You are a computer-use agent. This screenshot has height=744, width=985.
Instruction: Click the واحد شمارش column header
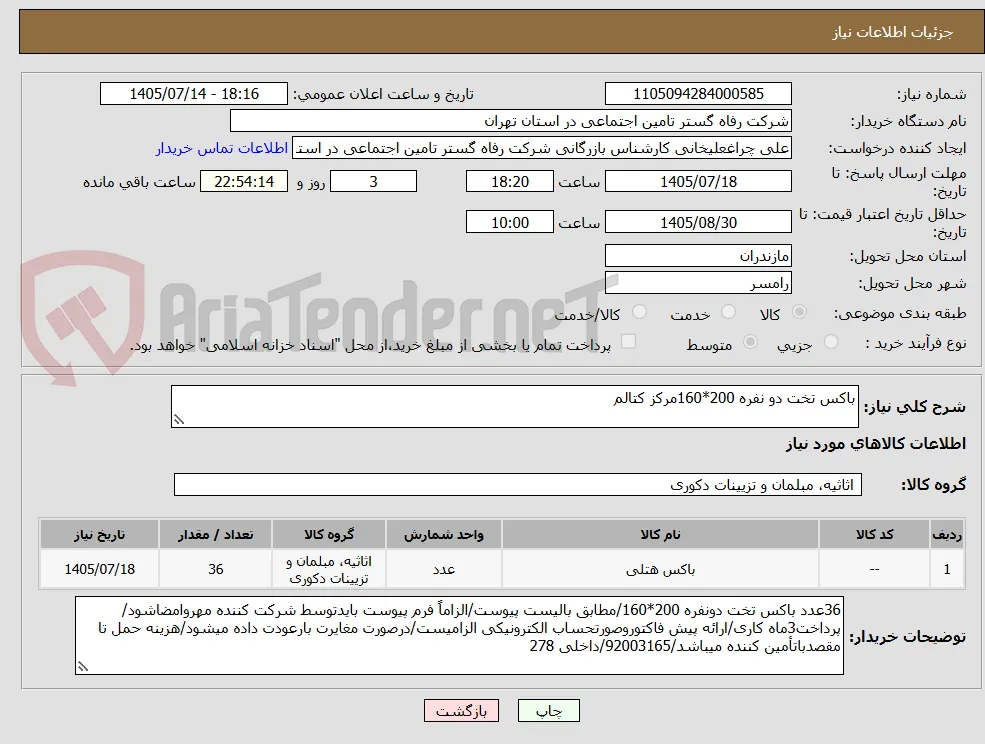pyautogui.click(x=444, y=534)
